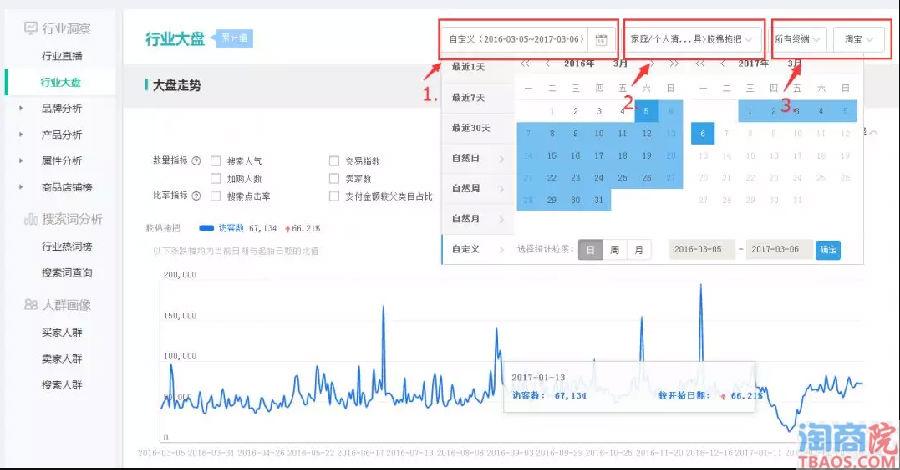
Task: Enable the 加购人数 checkbox
Action: [x=216, y=178]
